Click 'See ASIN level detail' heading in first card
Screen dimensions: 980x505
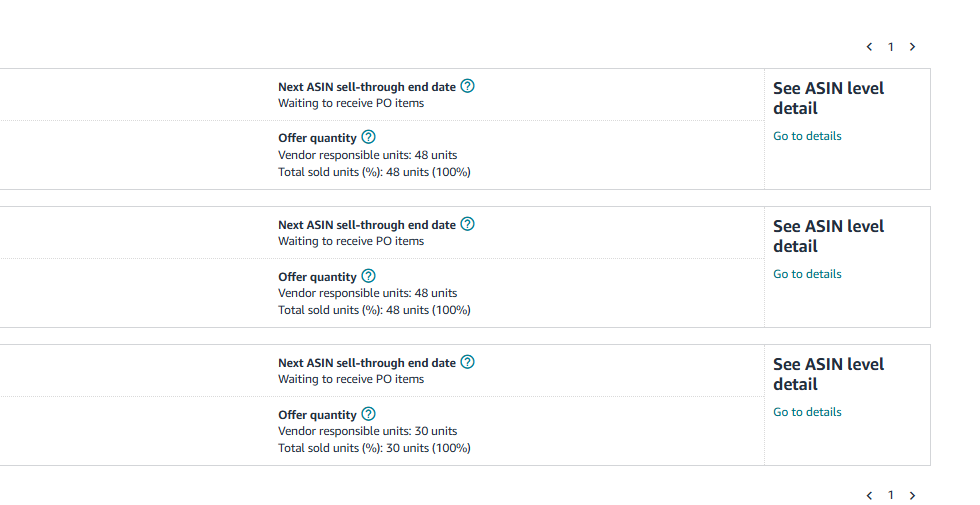point(828,98)
